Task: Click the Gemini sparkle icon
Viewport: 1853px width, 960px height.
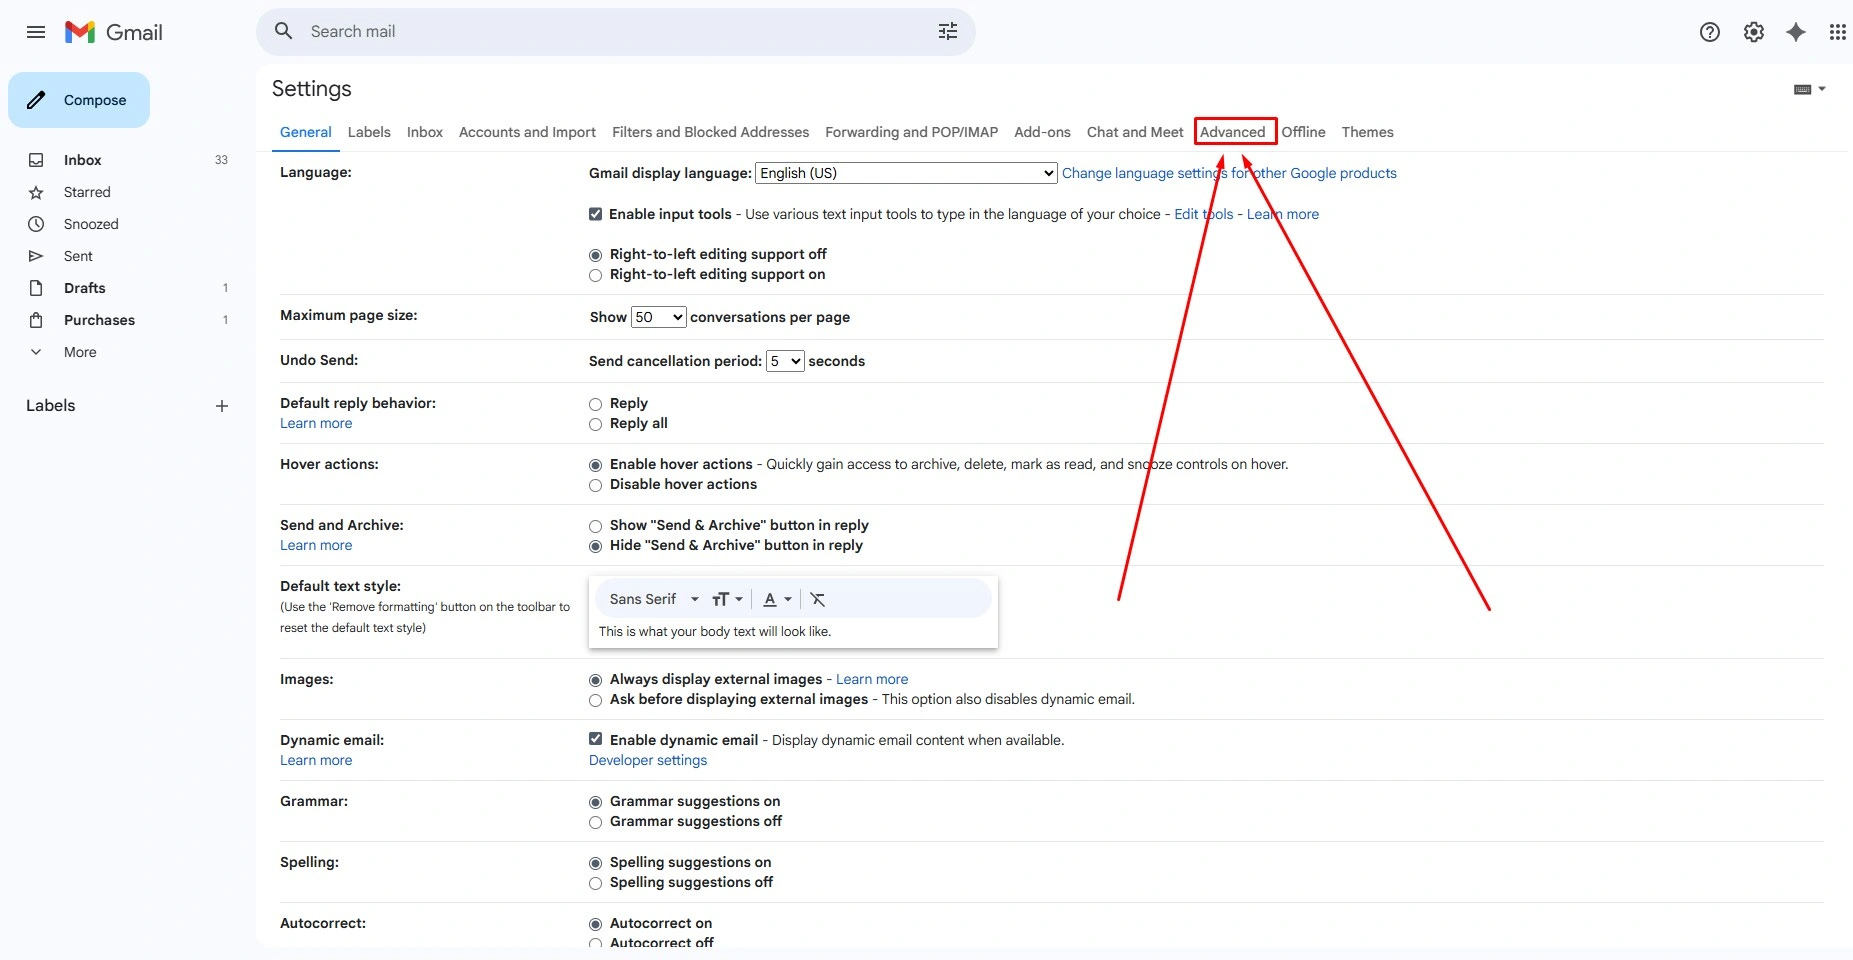Action: (x=1796, y=32)
